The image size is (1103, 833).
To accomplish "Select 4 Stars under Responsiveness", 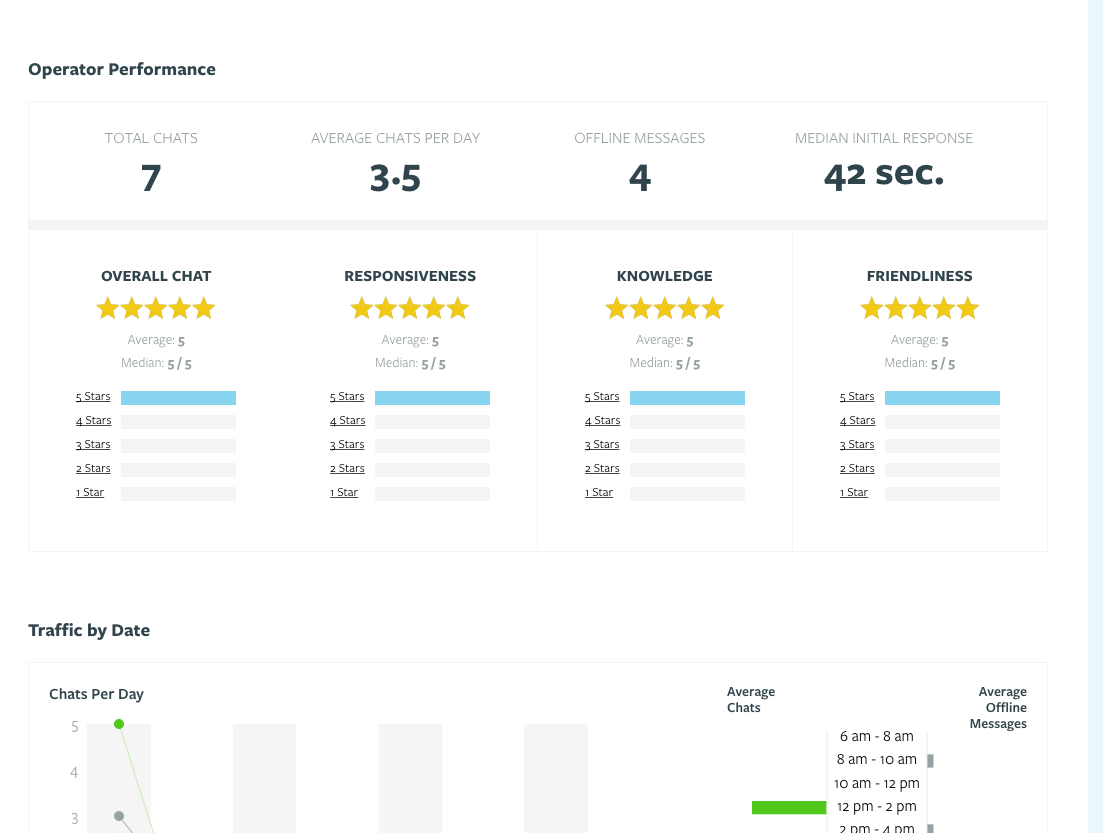I will tap(348, 421).
